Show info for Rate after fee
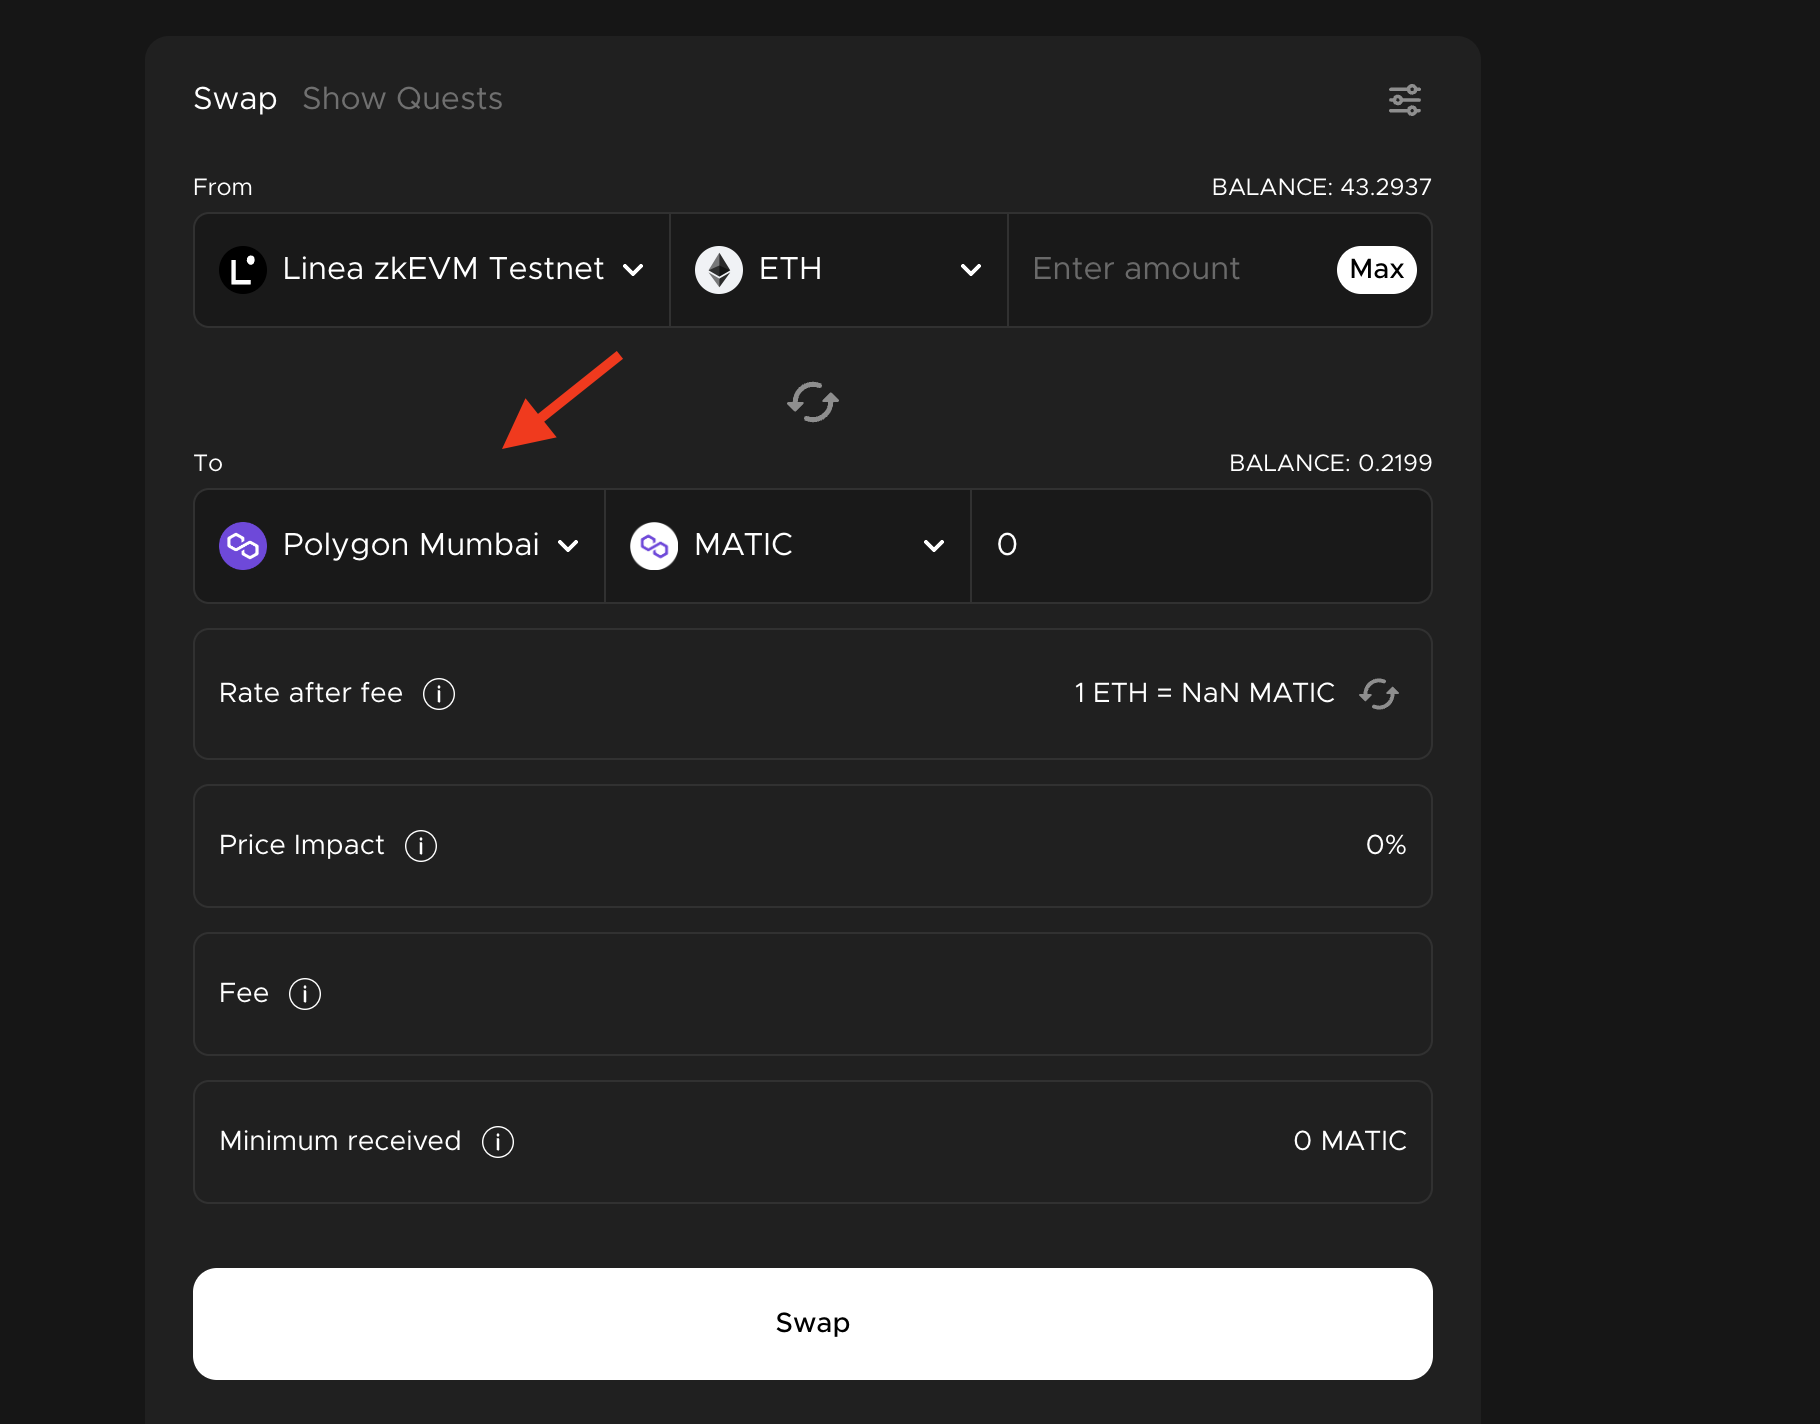This screenshot has width=1820, height=1424. click(439, 693)
